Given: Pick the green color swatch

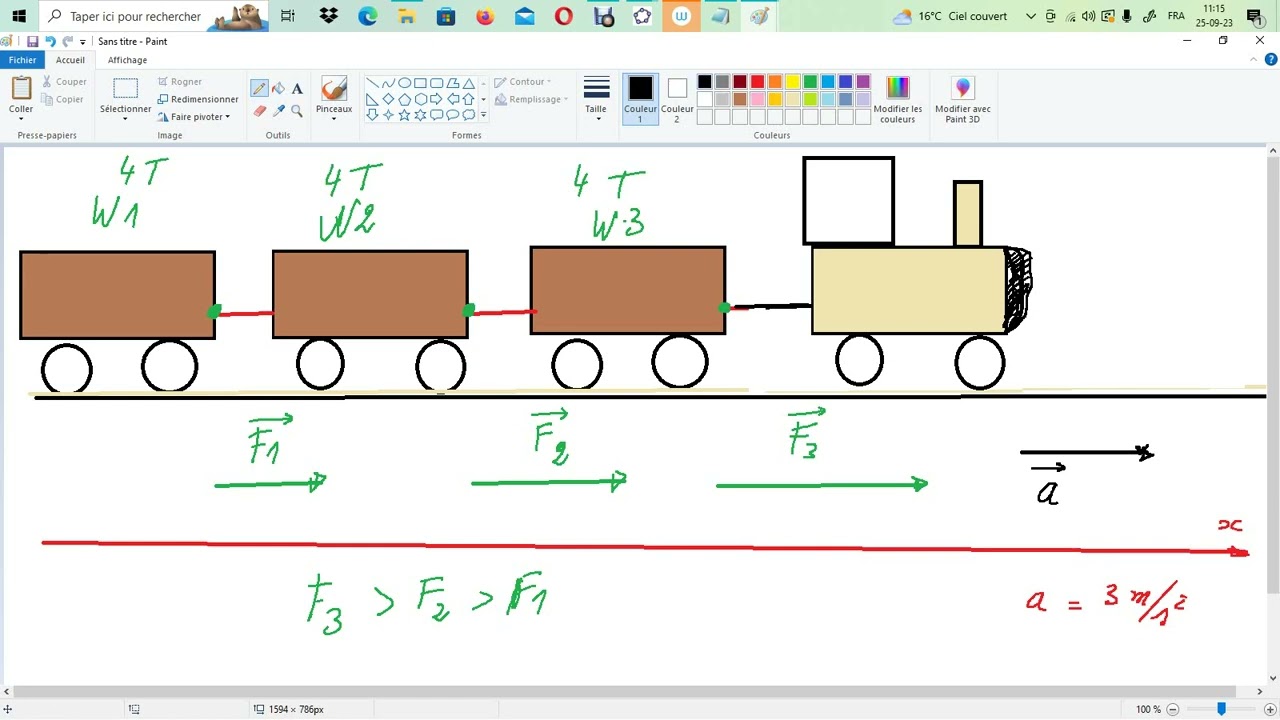Looking at the screenshot, I should coord(810,82).
